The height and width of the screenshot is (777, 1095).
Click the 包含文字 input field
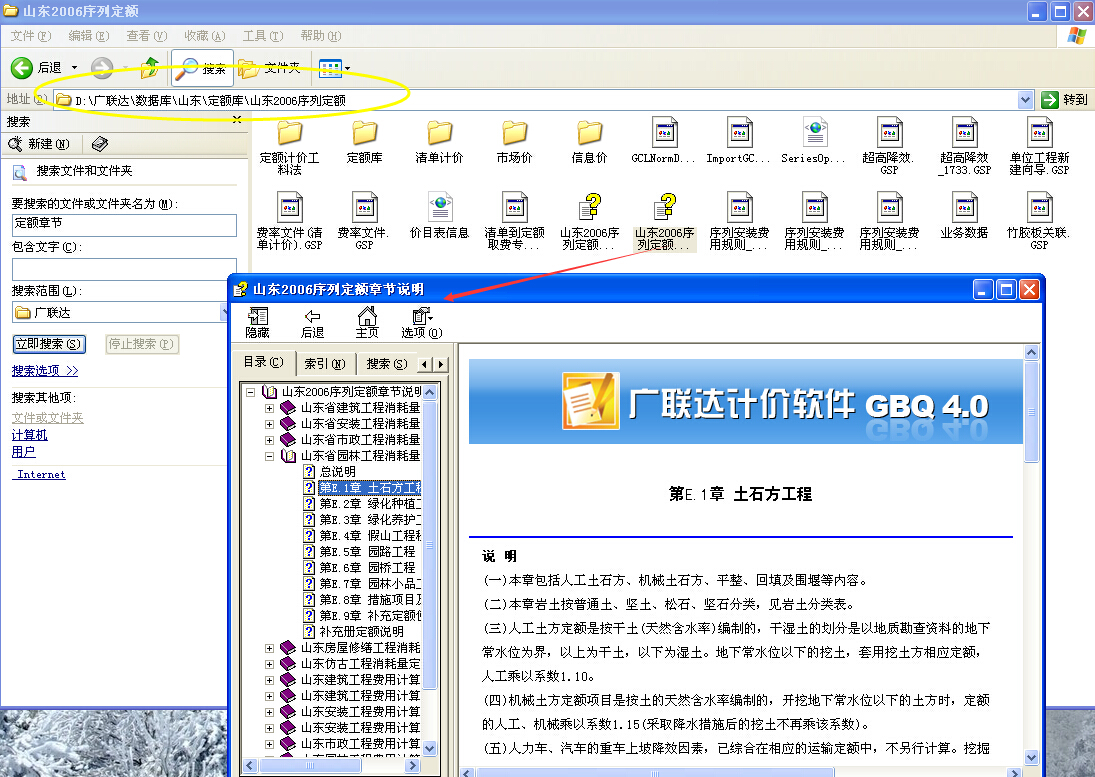point(124,268)
